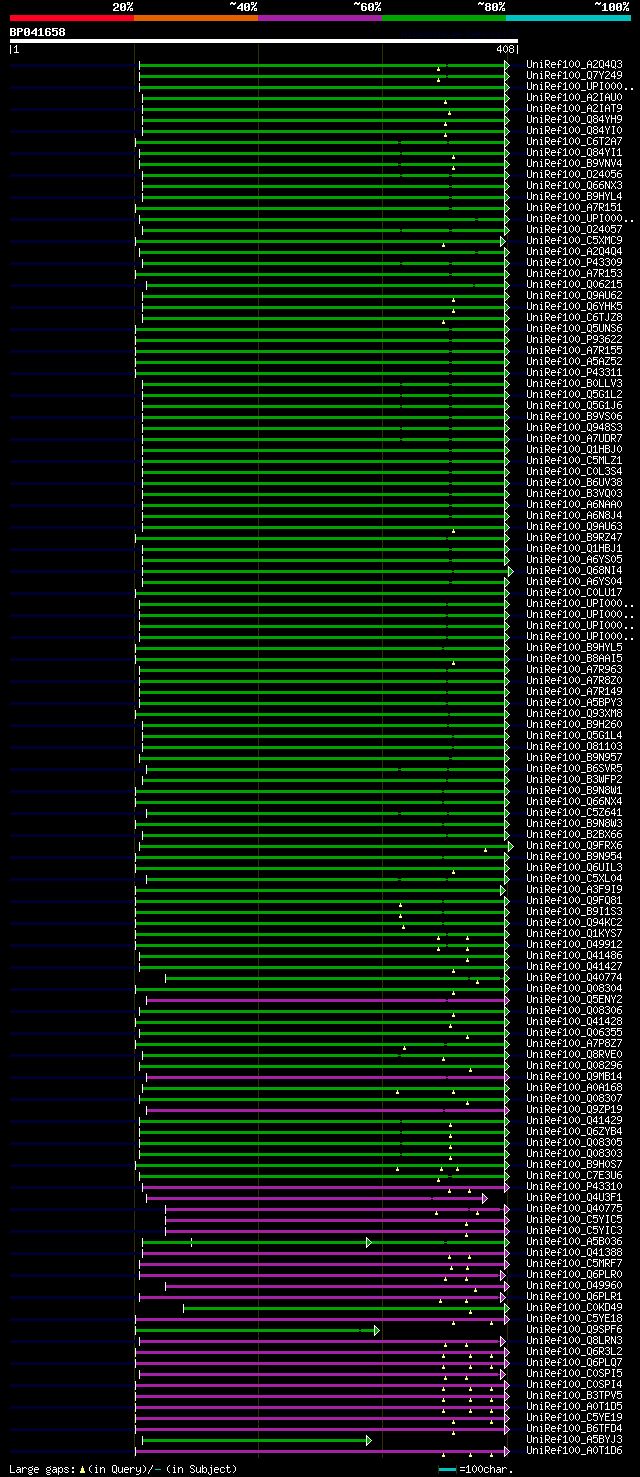This screenshot has height=1477, width=640.
Task: Select the UniRef100_C5XMC9 label
Action: coord(574,240)
